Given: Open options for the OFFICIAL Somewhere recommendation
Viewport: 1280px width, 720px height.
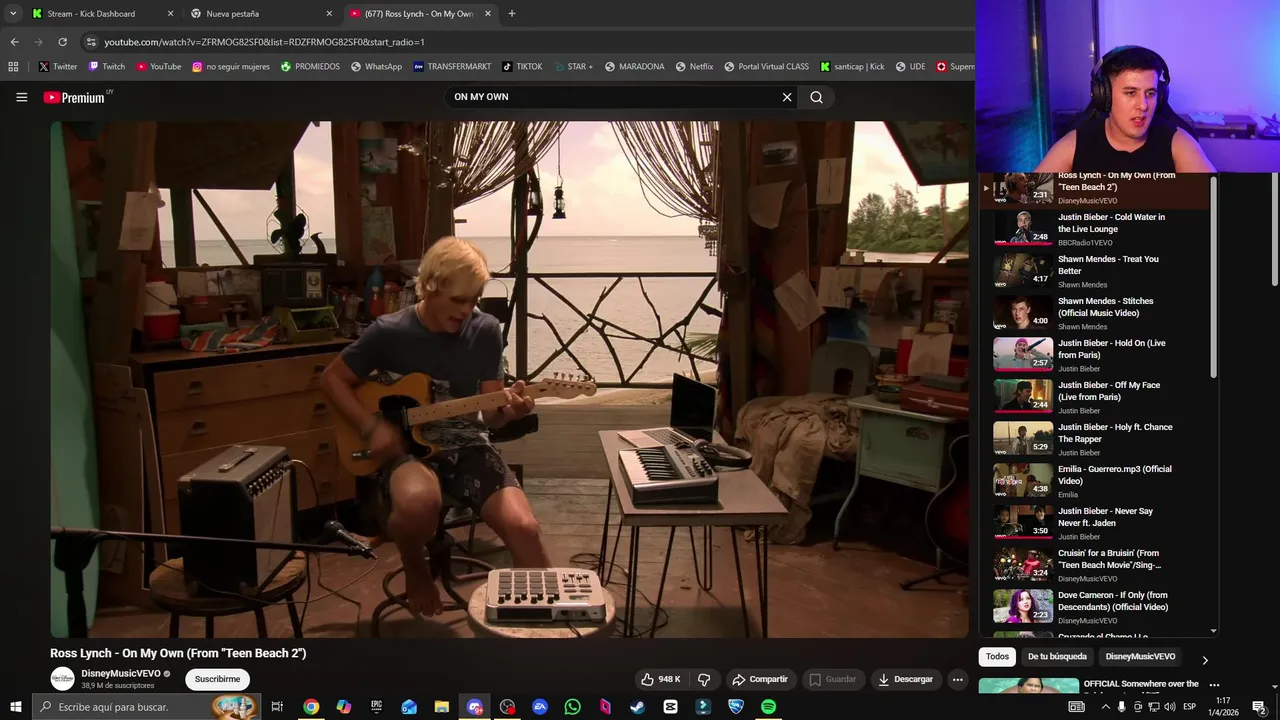Looking at the screenshot, I should pyautogui.click(x=1214, y=685).
